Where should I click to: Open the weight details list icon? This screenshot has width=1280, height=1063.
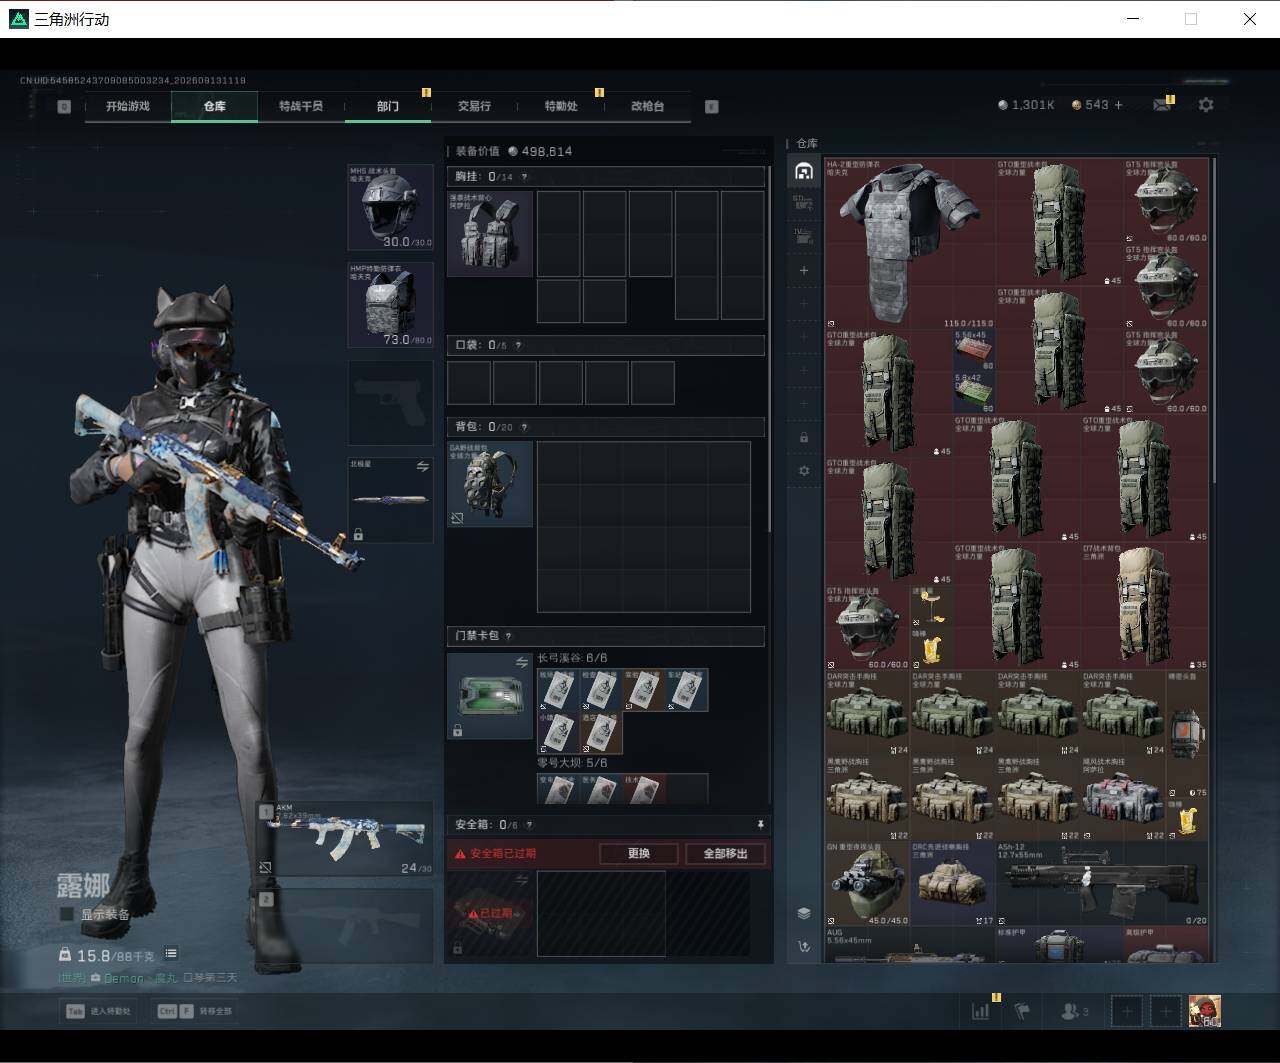pos(171,954)
